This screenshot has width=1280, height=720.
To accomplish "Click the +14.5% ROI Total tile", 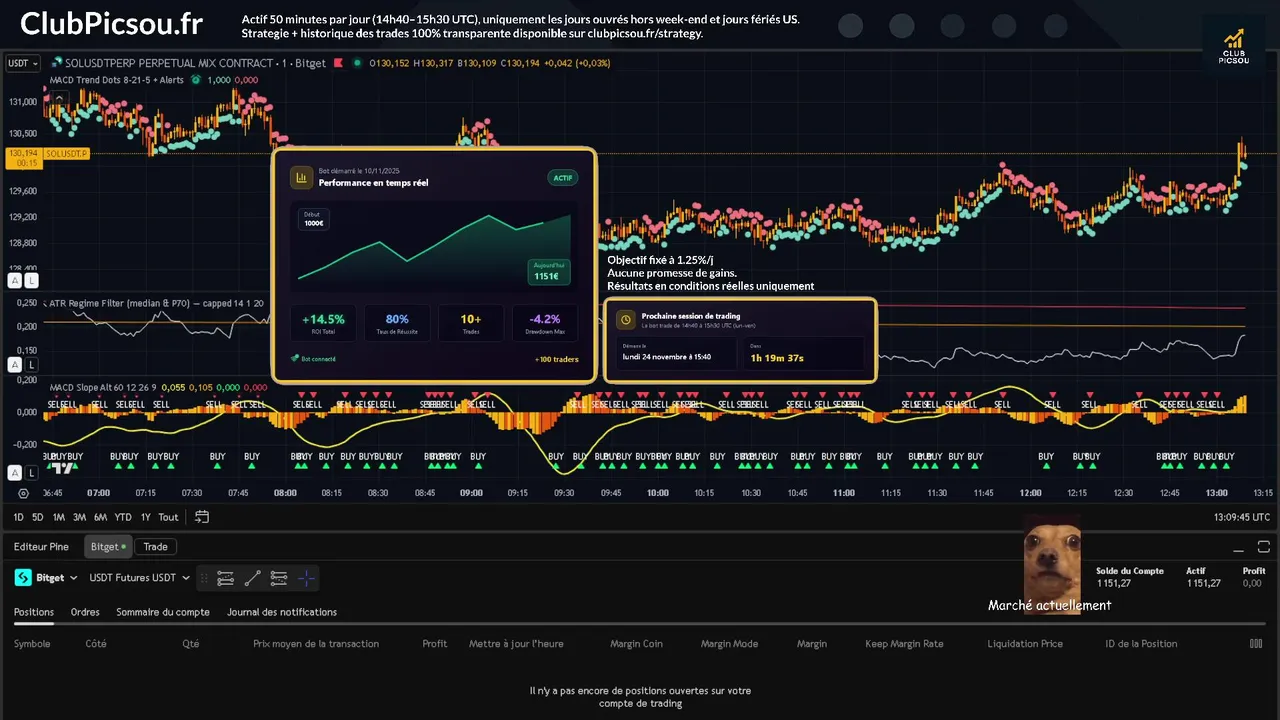I will pos(323,323).
